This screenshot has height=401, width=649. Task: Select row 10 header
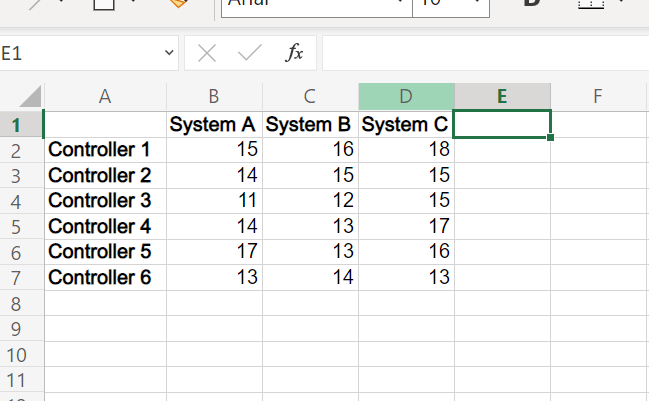point(22,354)
